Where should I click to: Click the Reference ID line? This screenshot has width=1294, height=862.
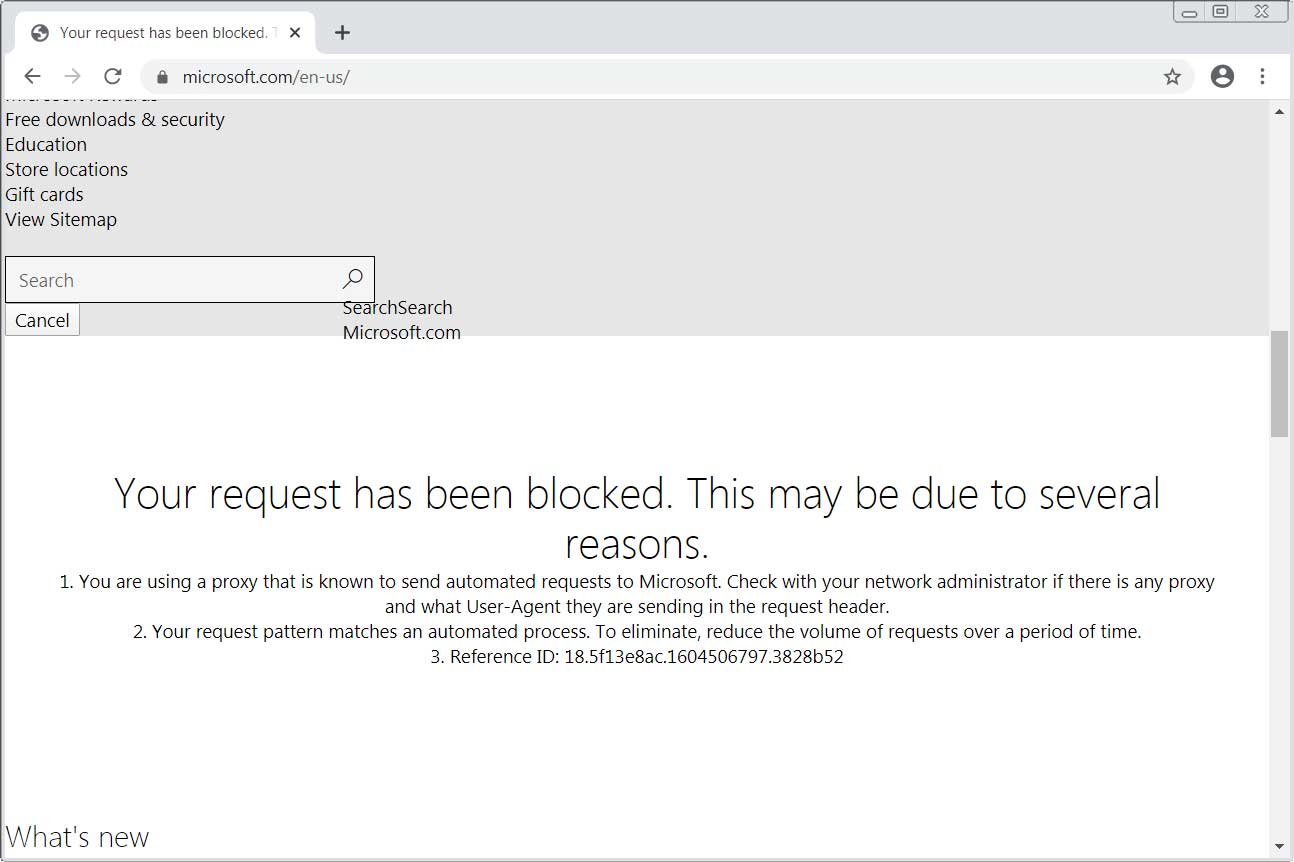tap(637, 657)
